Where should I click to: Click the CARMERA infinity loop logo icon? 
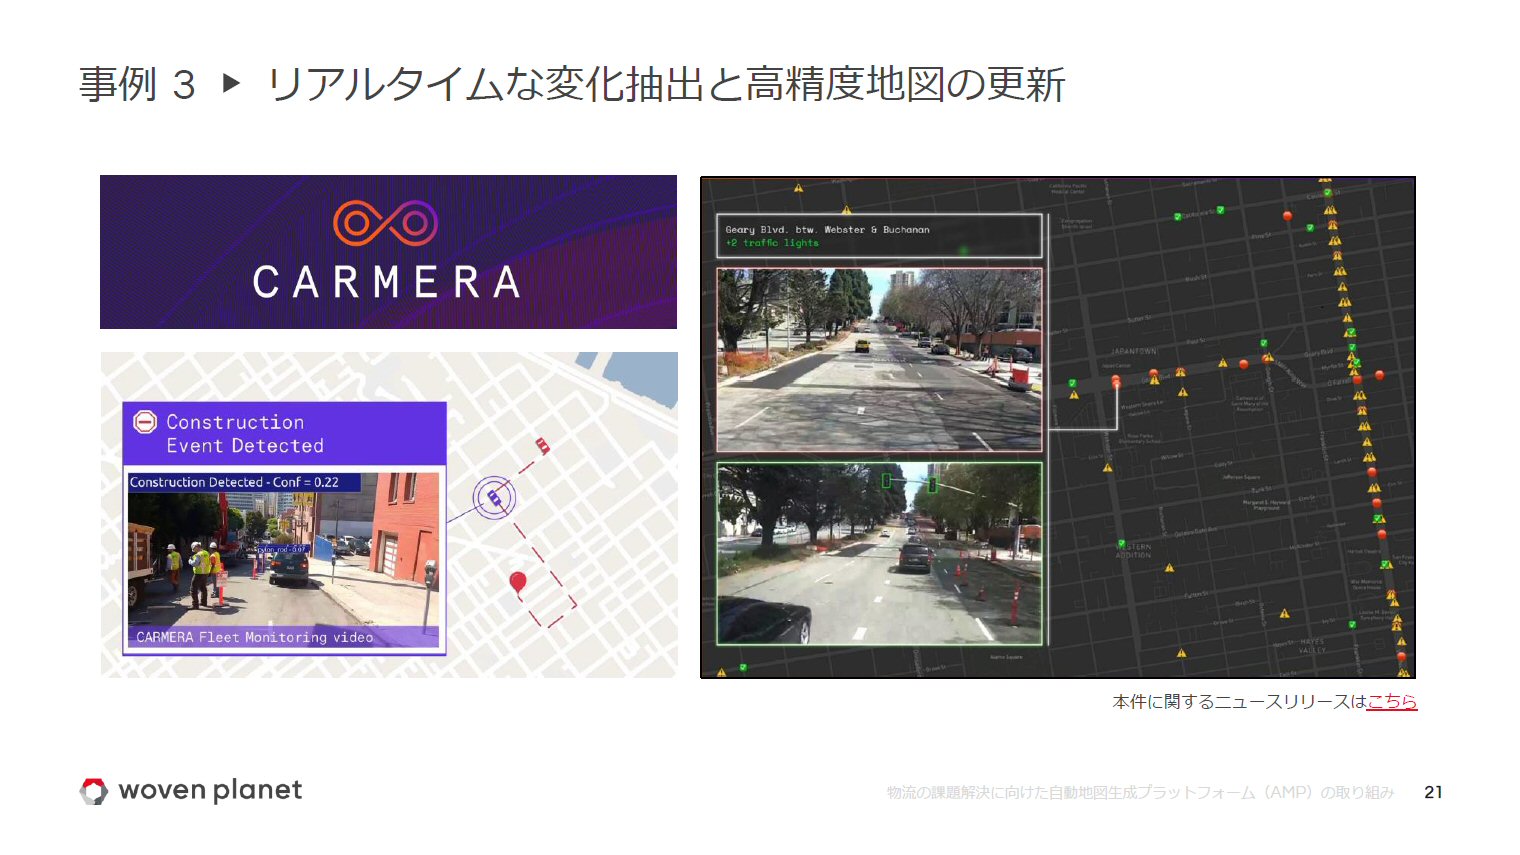point(386,223)
